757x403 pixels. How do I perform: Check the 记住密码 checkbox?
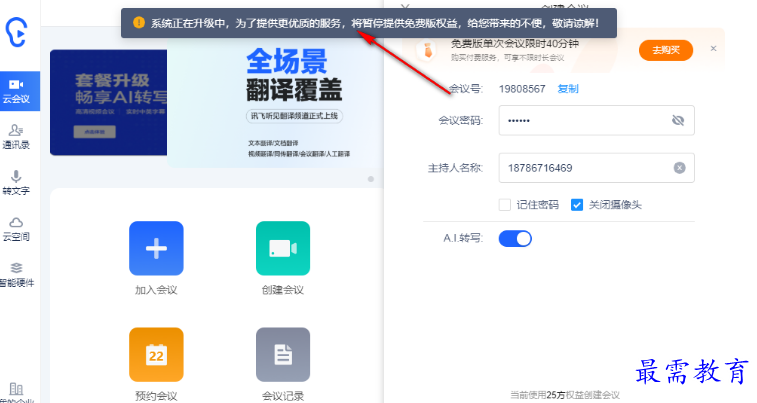pos(505,205)
